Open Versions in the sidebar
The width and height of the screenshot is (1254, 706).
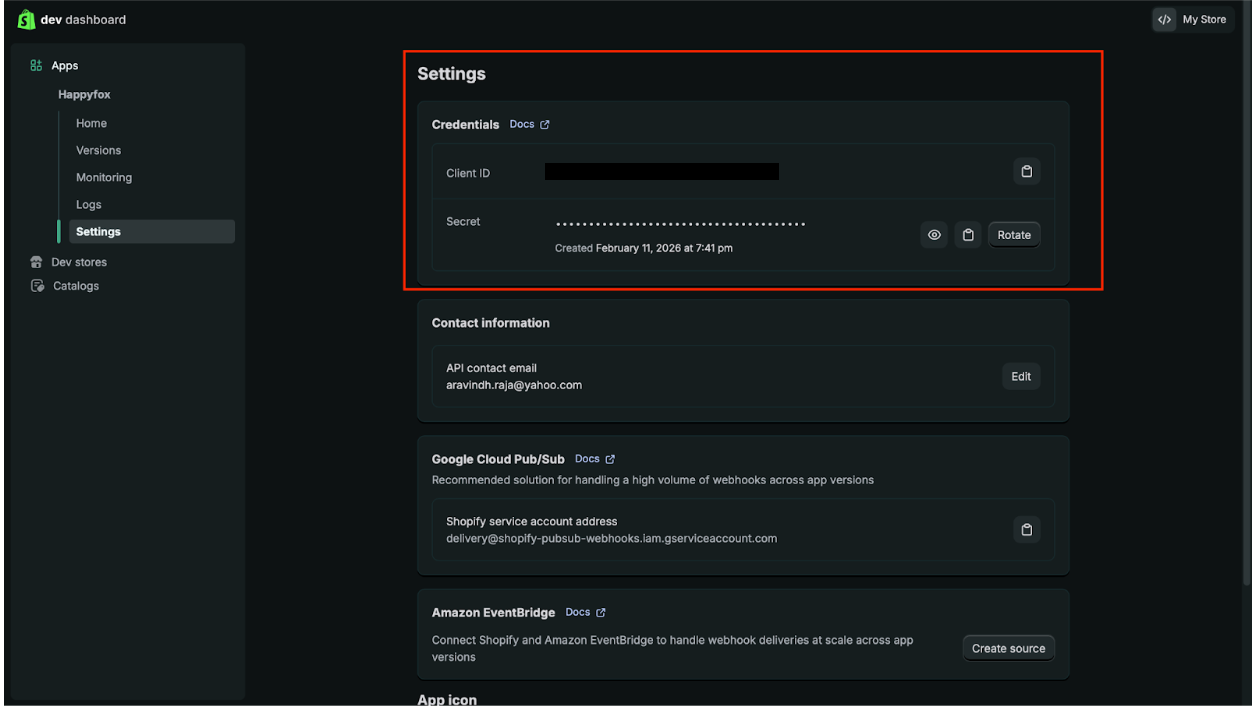click(x=98, y=150)
